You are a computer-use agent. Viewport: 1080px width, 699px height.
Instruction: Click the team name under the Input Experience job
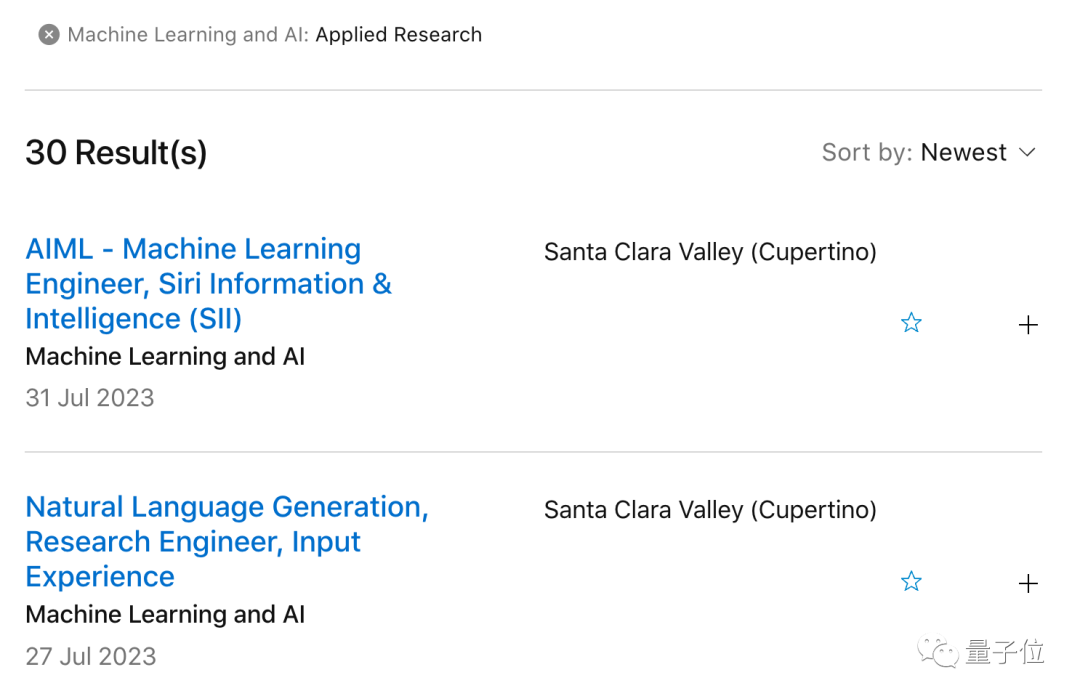165,615
